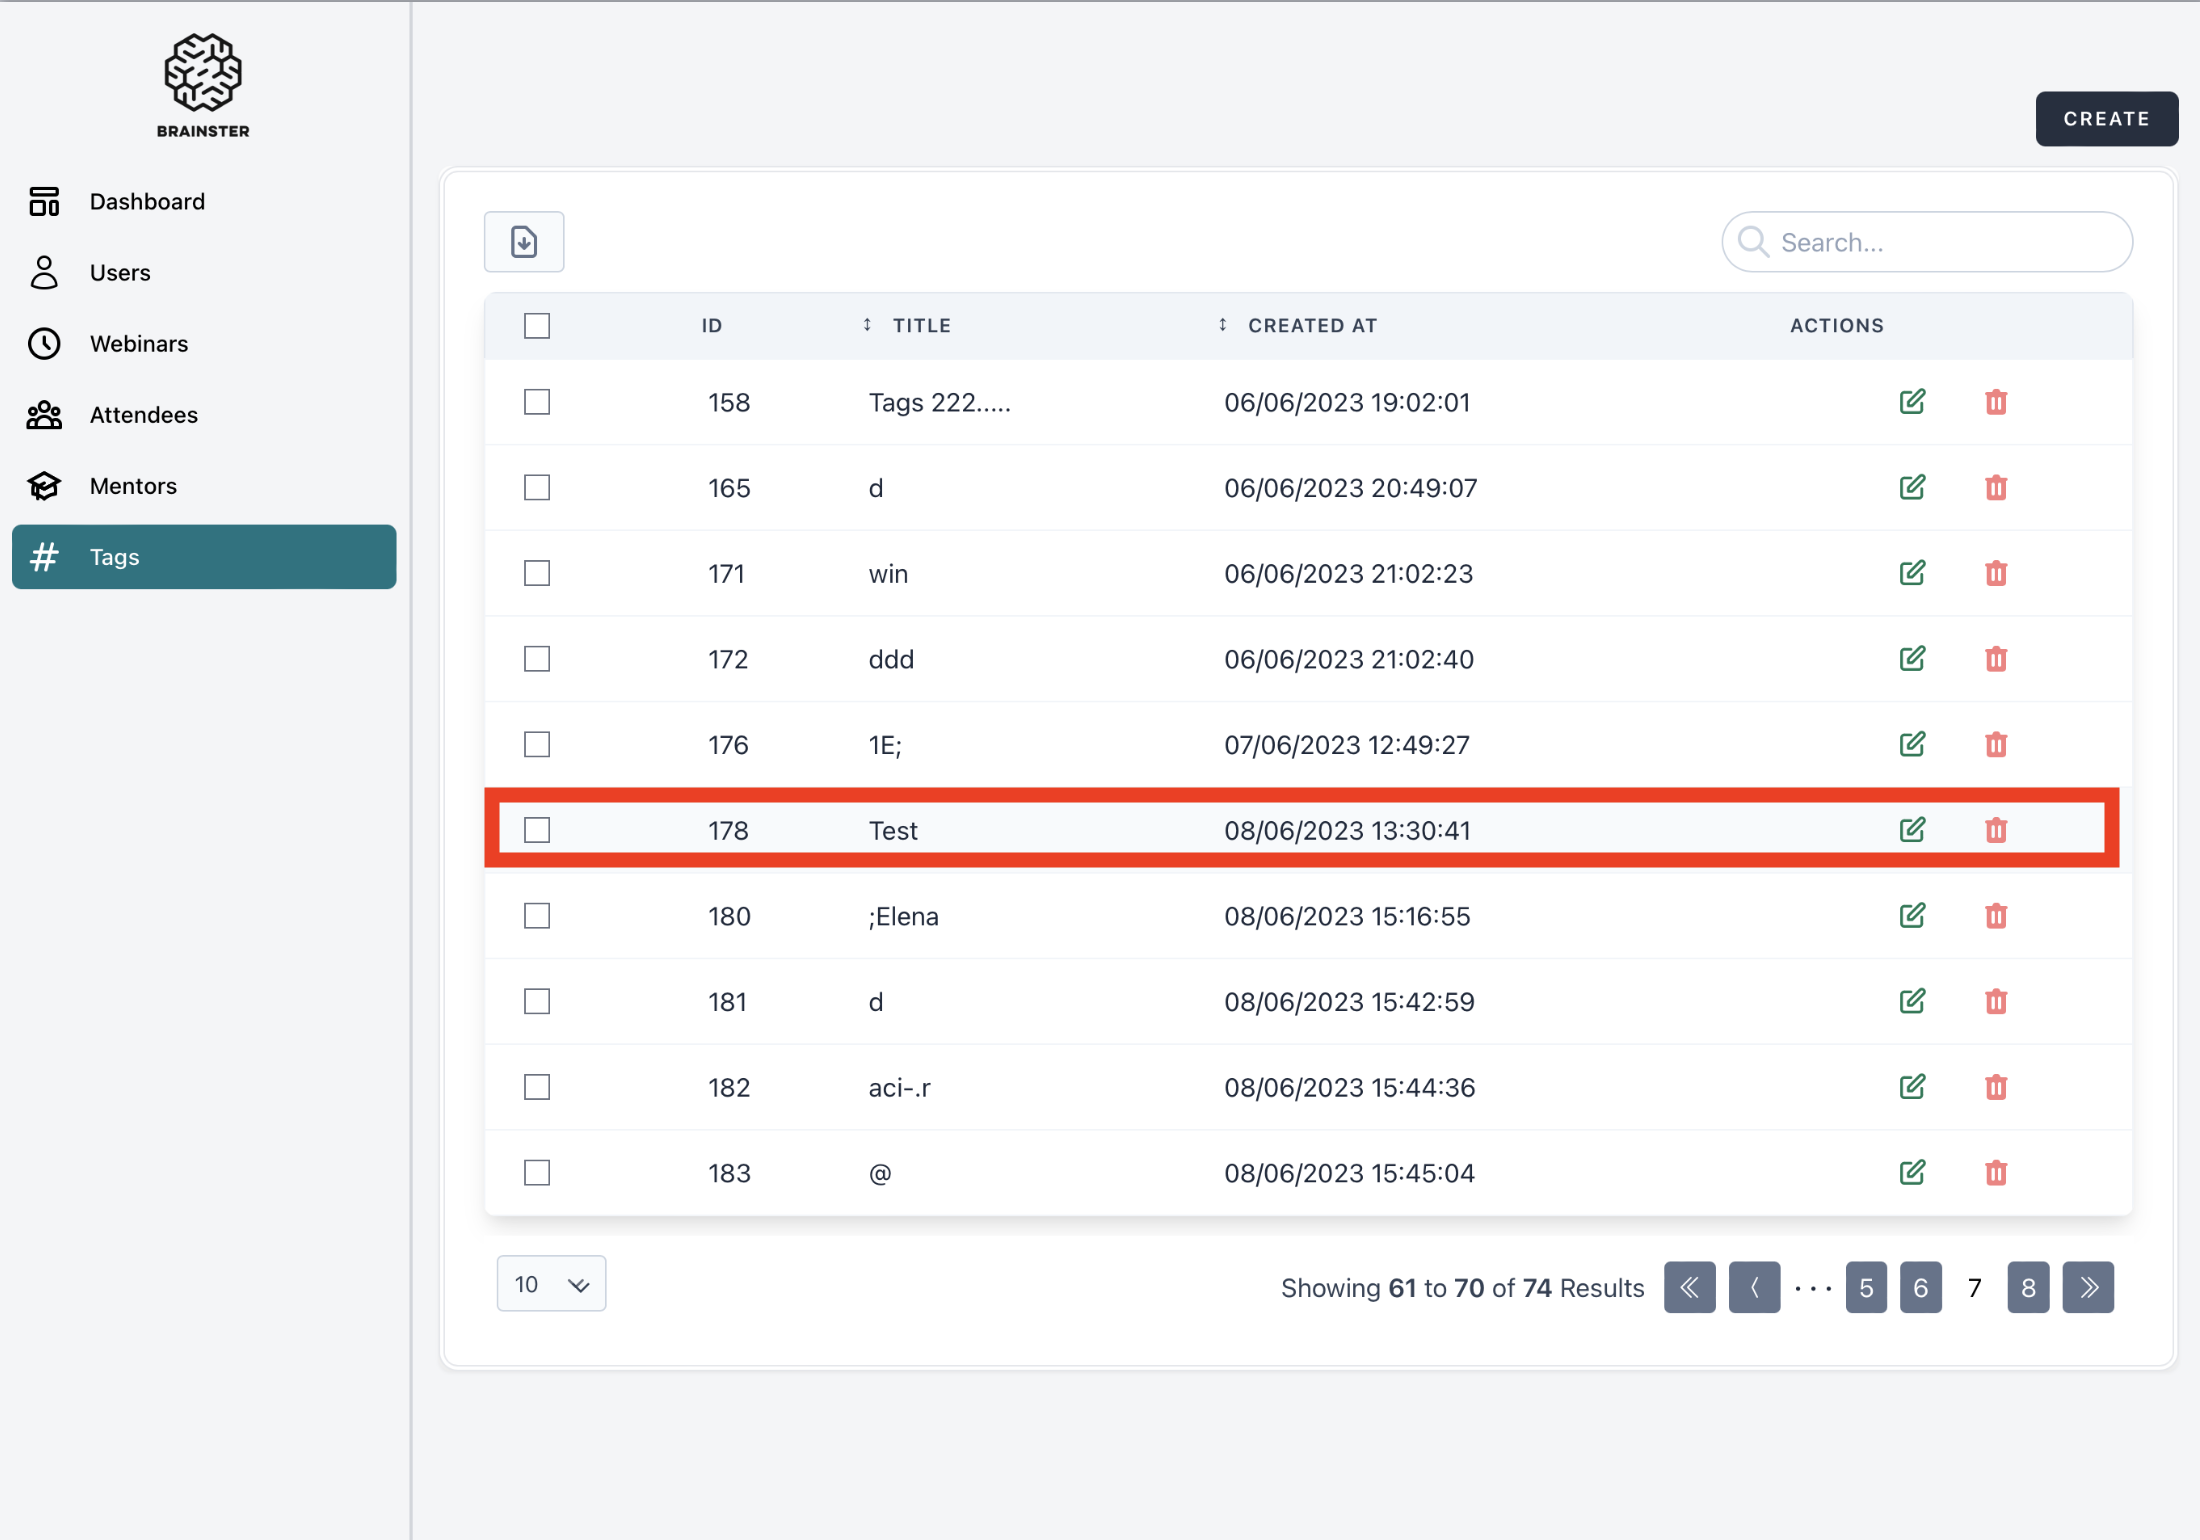Tick the checkbox for tag 182
Screen dimensions: 2200x1540
(x=537, y=1087)
